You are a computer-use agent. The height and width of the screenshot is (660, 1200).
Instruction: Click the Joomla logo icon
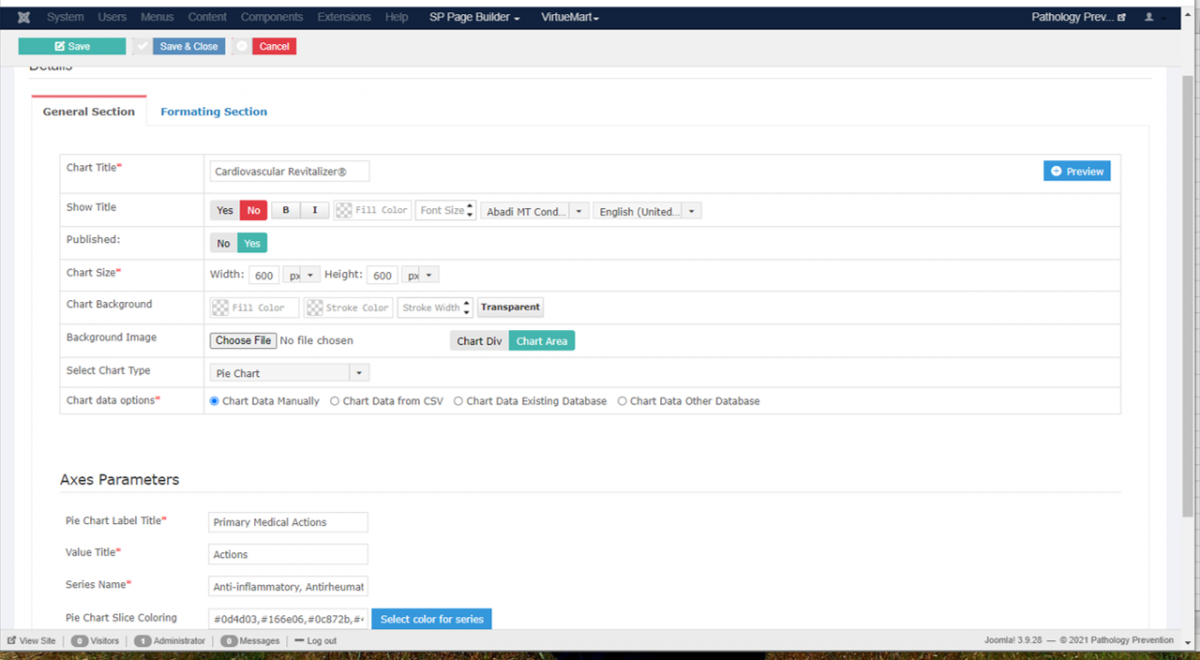point(23,17)
